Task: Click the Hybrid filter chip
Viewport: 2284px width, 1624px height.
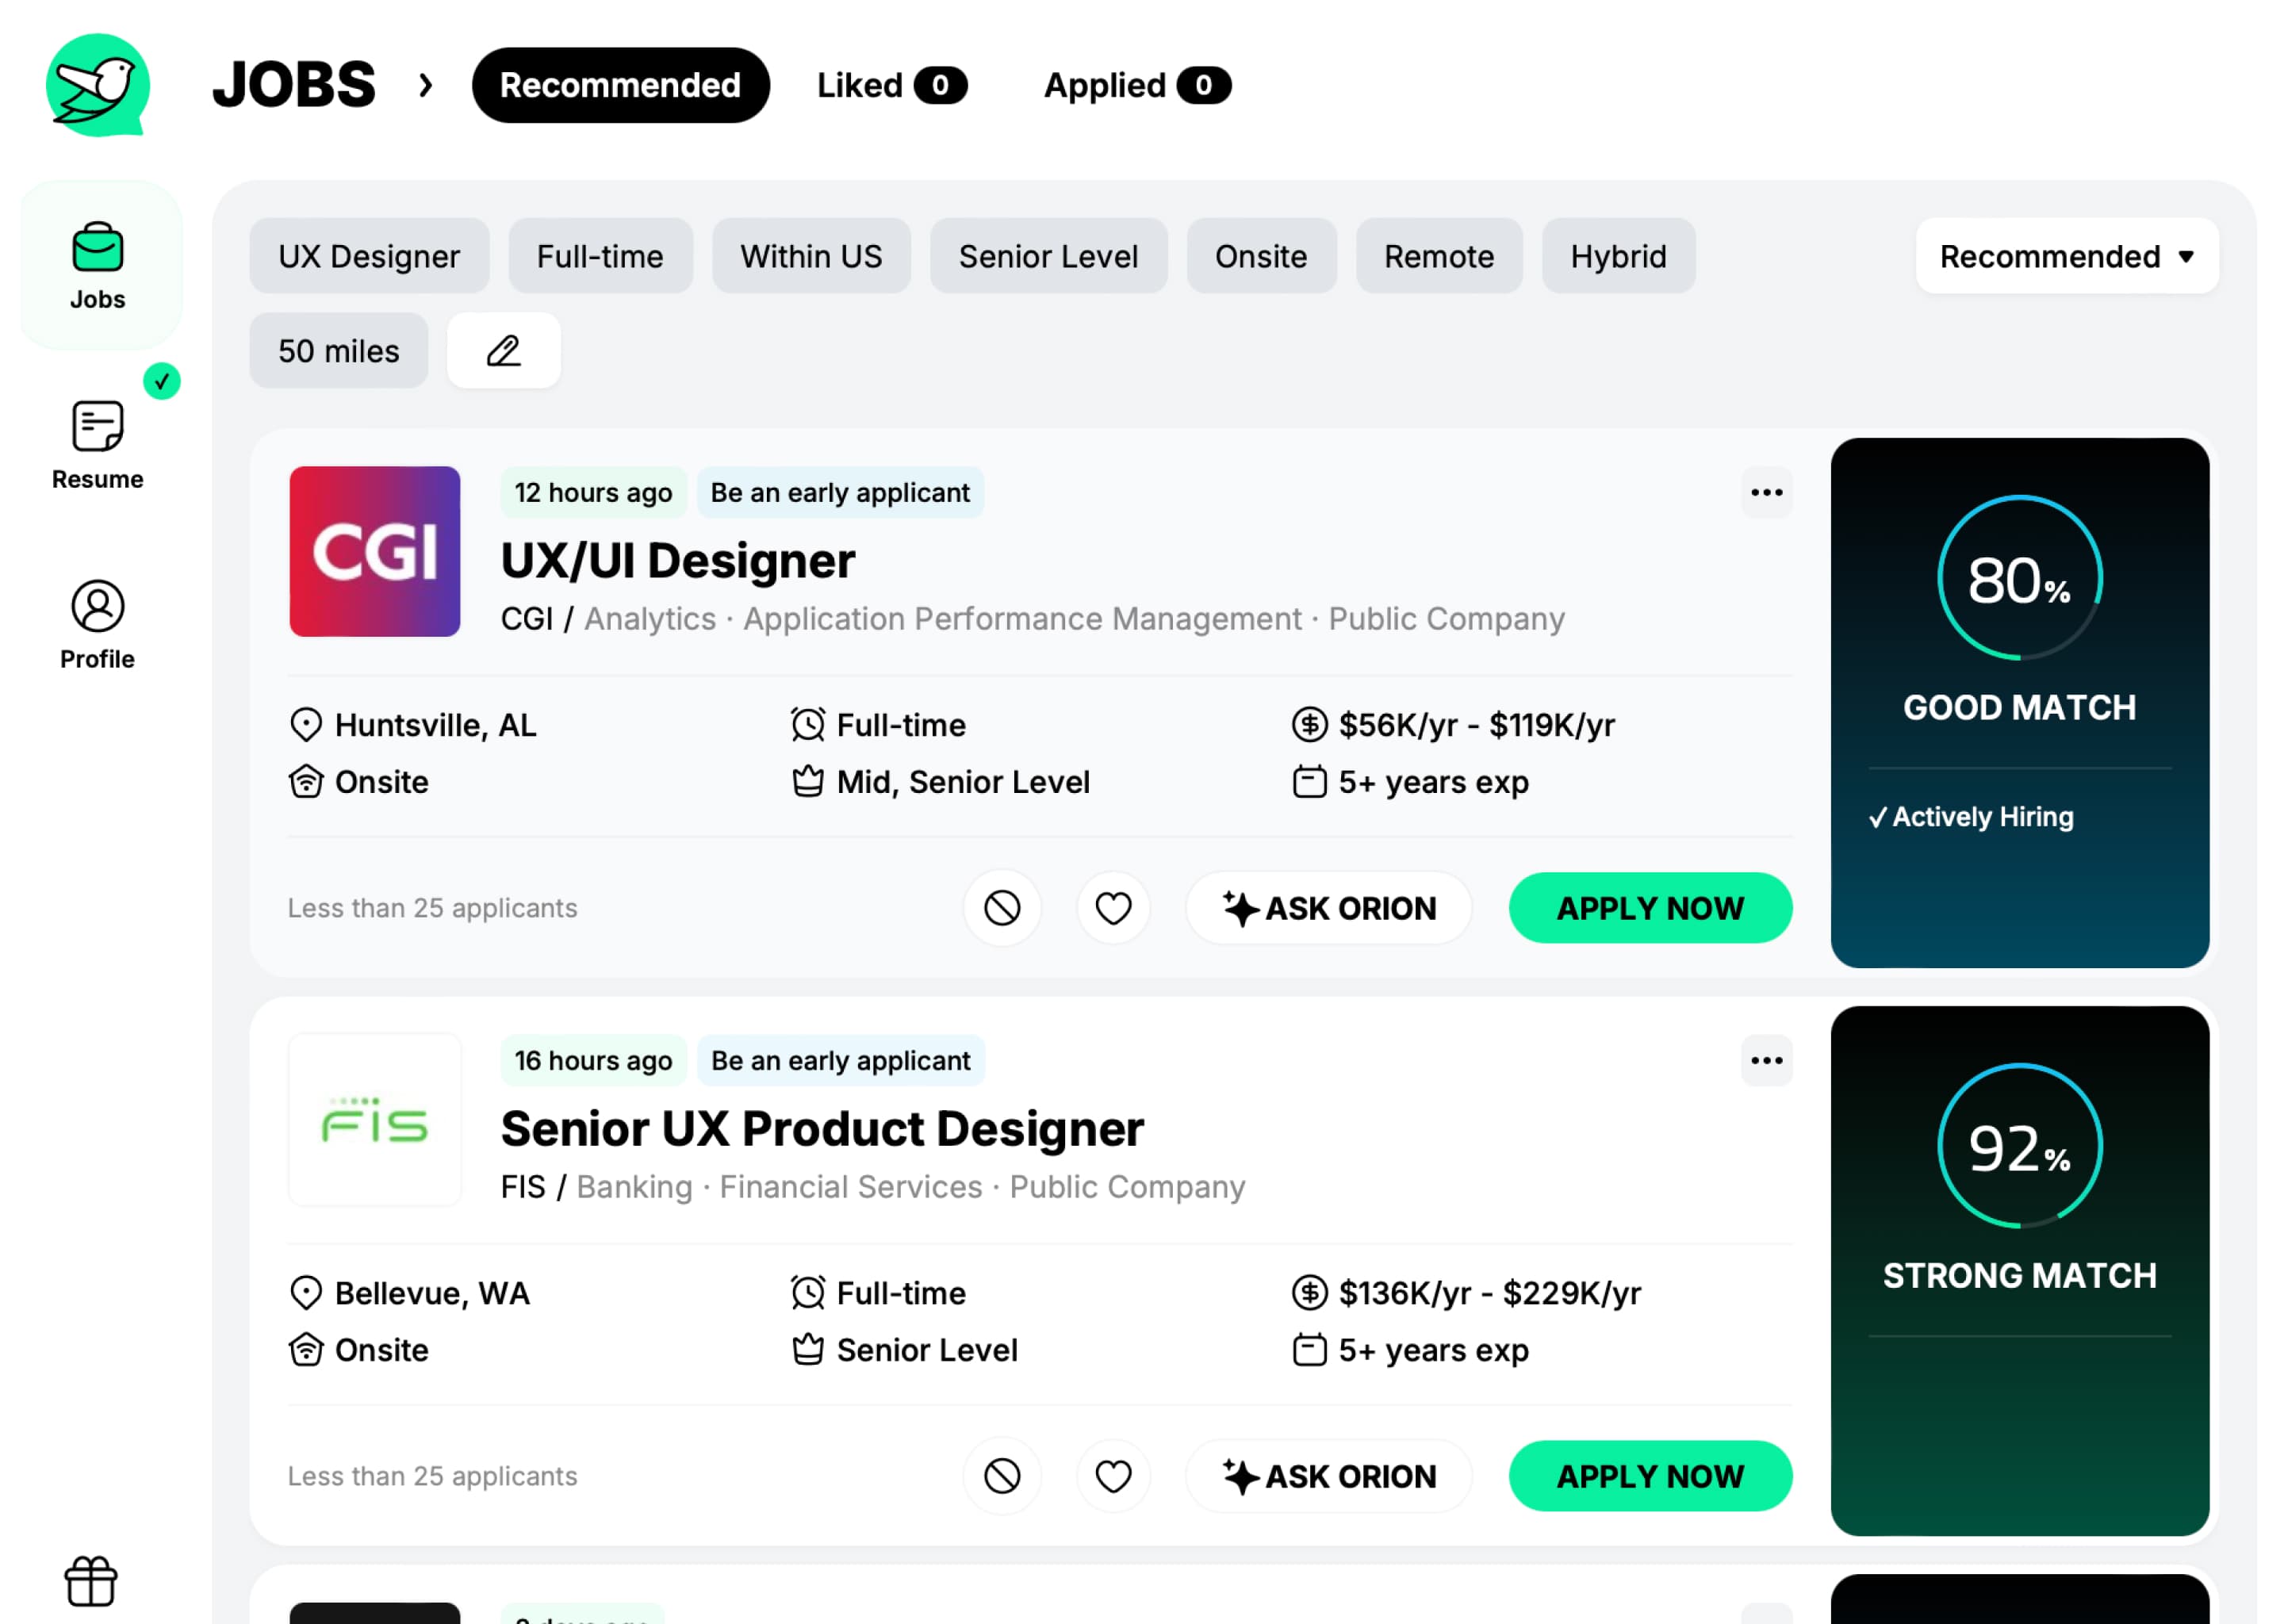Action: [1618, 257]
